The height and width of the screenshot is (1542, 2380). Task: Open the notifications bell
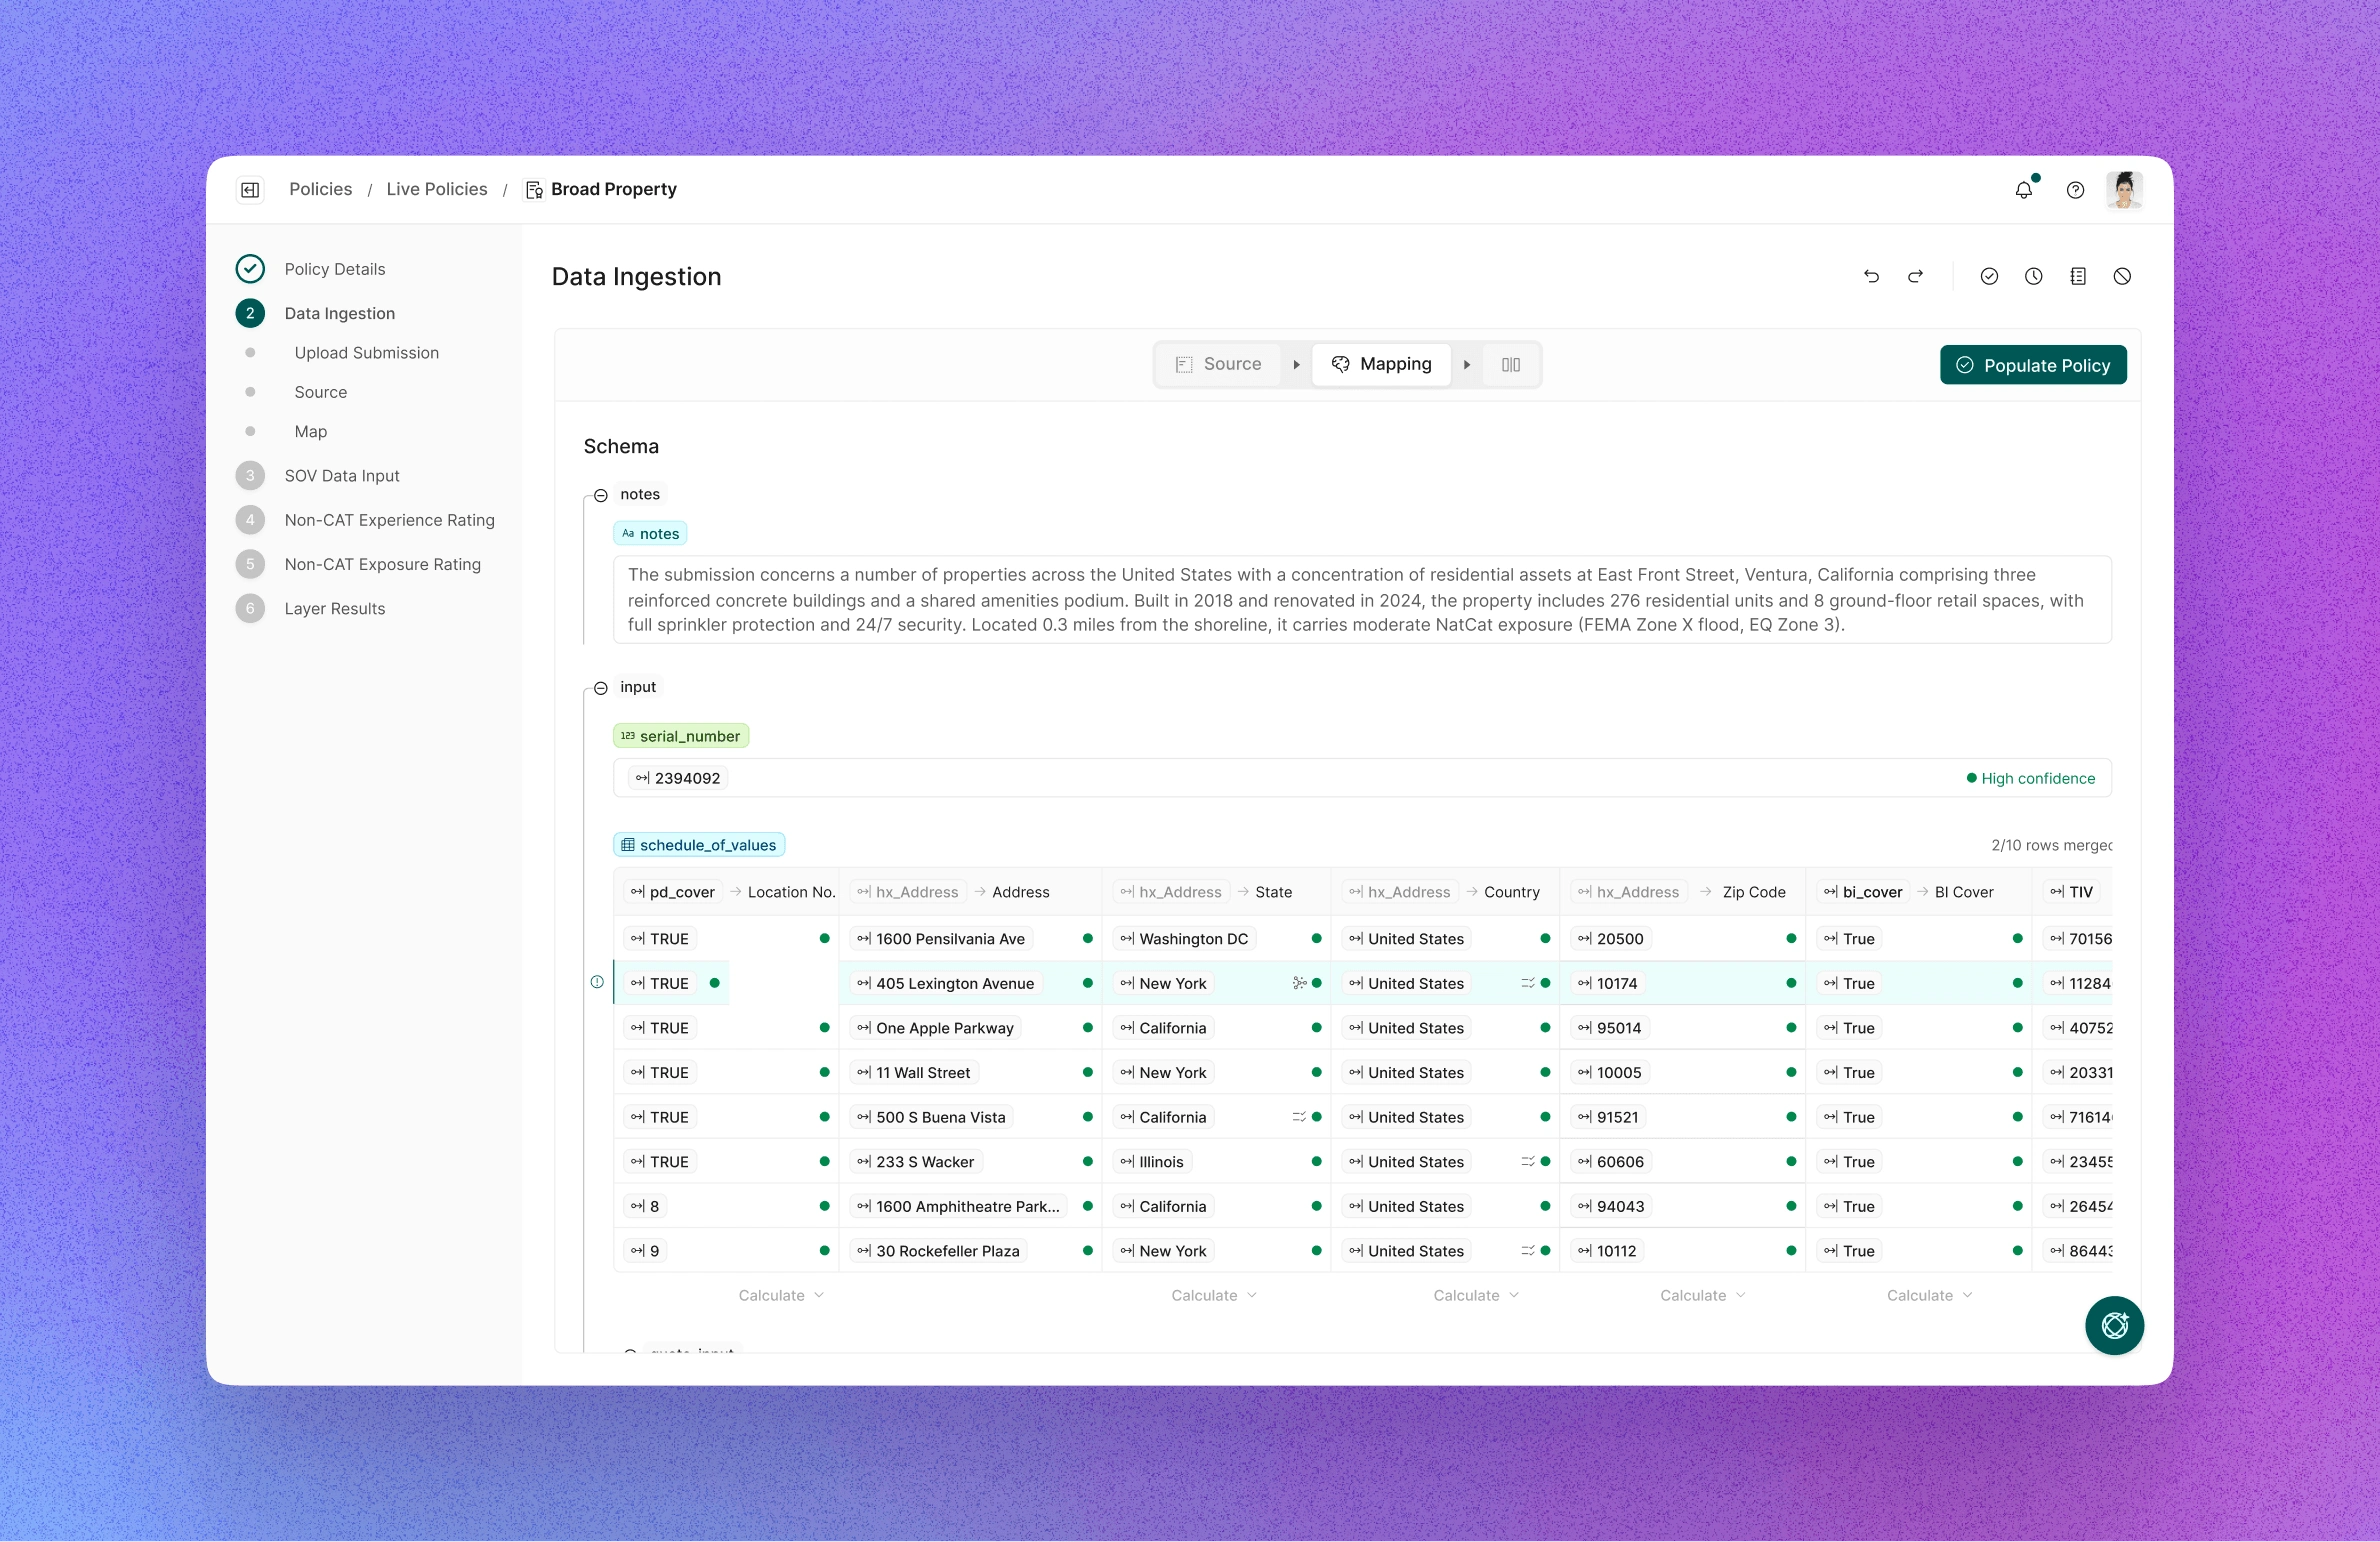point(2023,189)
